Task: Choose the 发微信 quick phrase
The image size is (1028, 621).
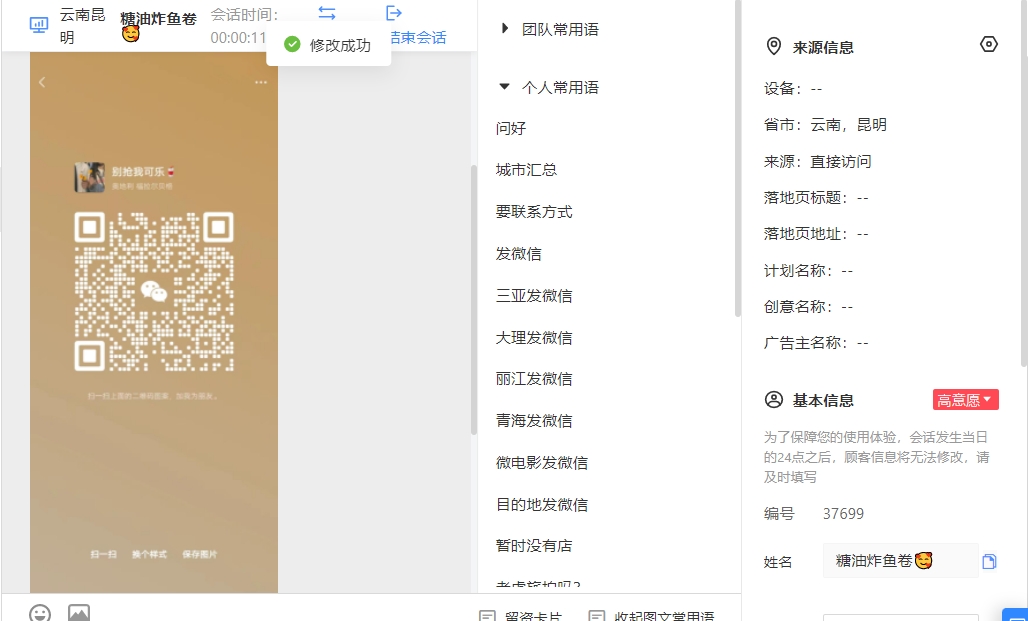Action: 519,254
